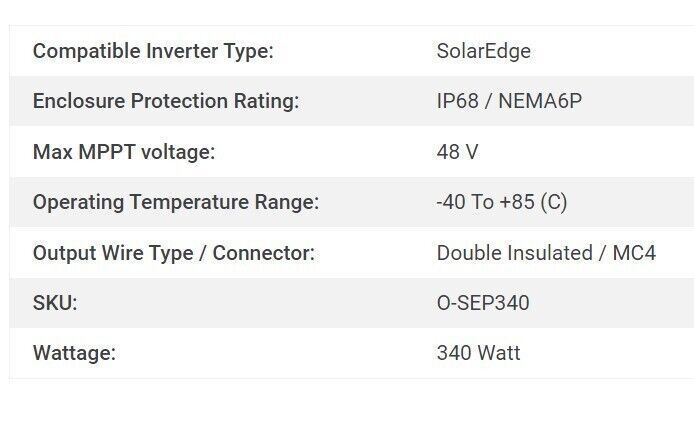Select the 48 V voltage value
694x441 pixels.
(457, 152)
